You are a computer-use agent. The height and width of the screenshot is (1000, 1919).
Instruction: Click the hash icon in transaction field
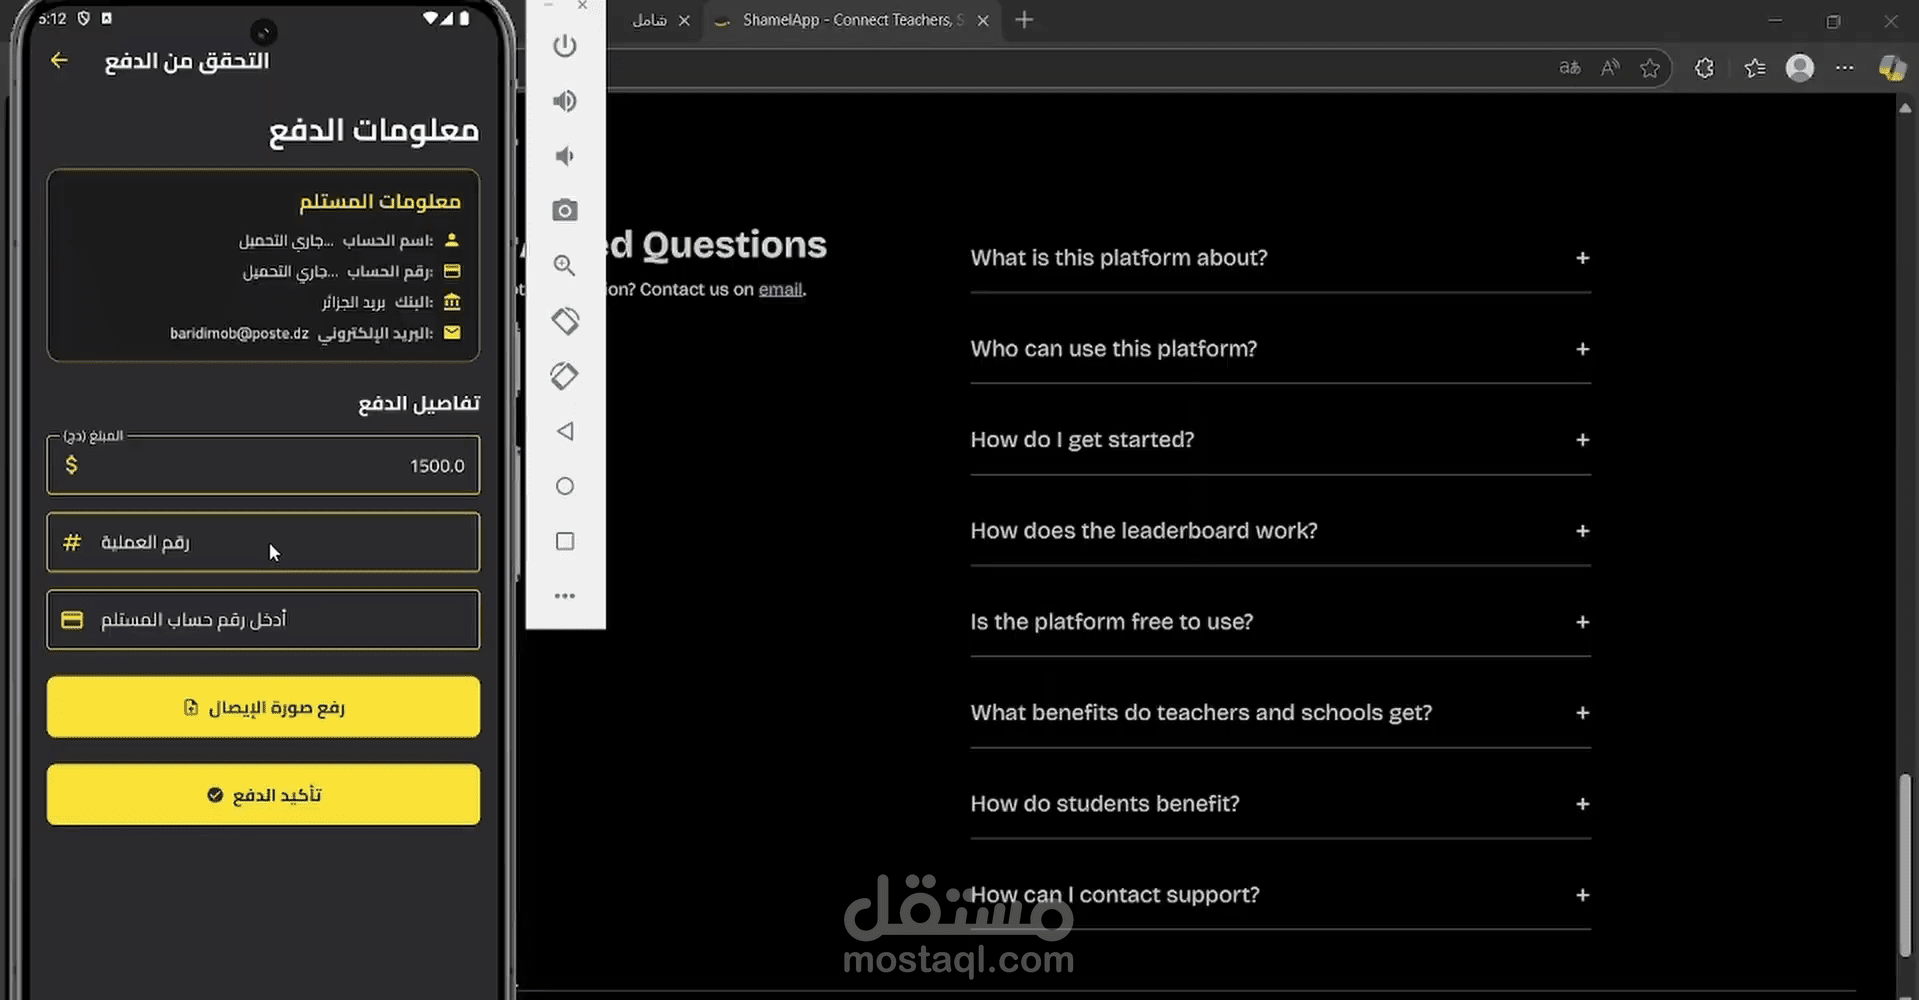click(72, 542)
